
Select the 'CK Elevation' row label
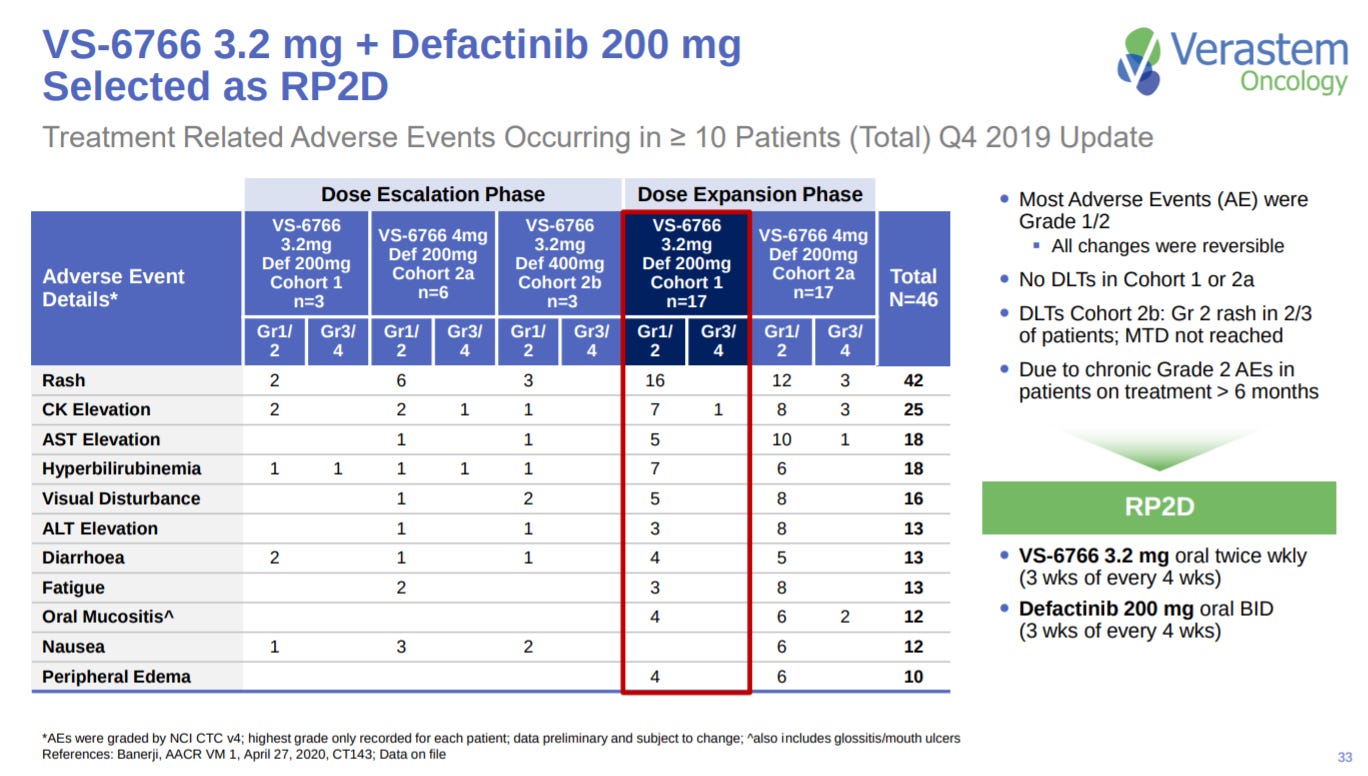[96, 410]
